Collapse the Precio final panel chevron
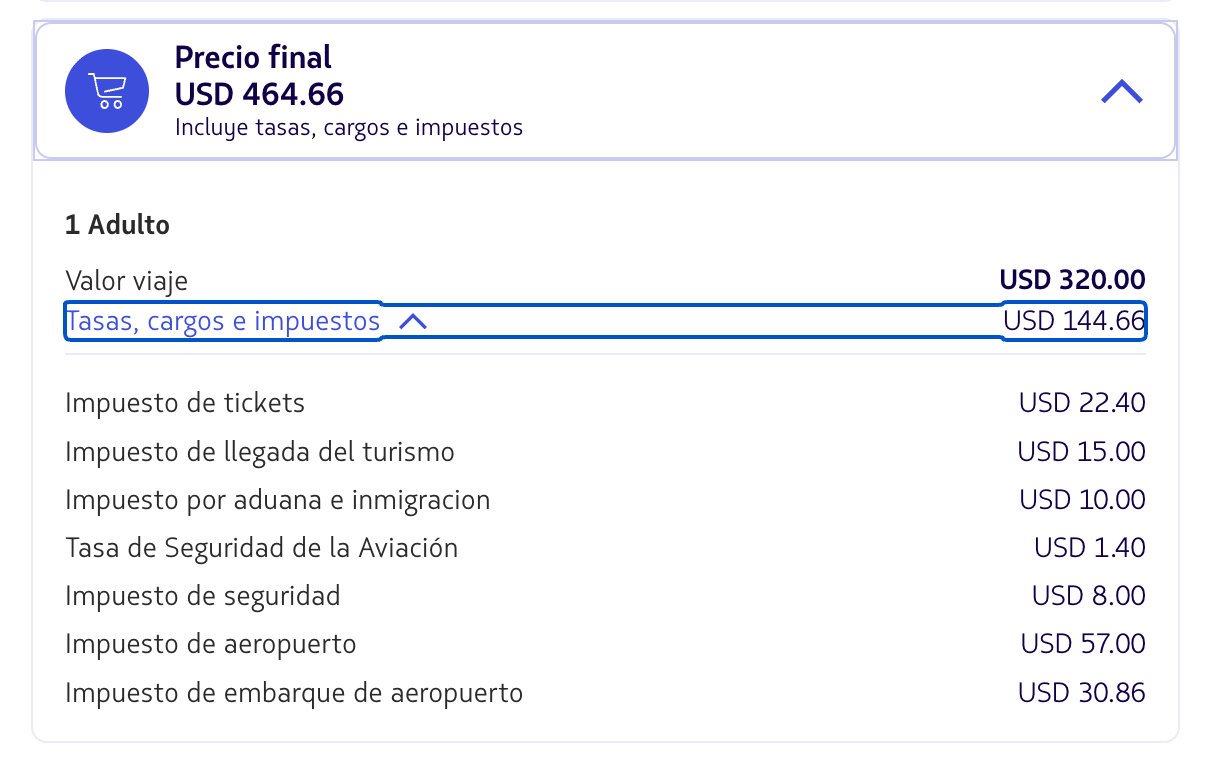The image size is (1232, 776). [x=1121, y=92]
